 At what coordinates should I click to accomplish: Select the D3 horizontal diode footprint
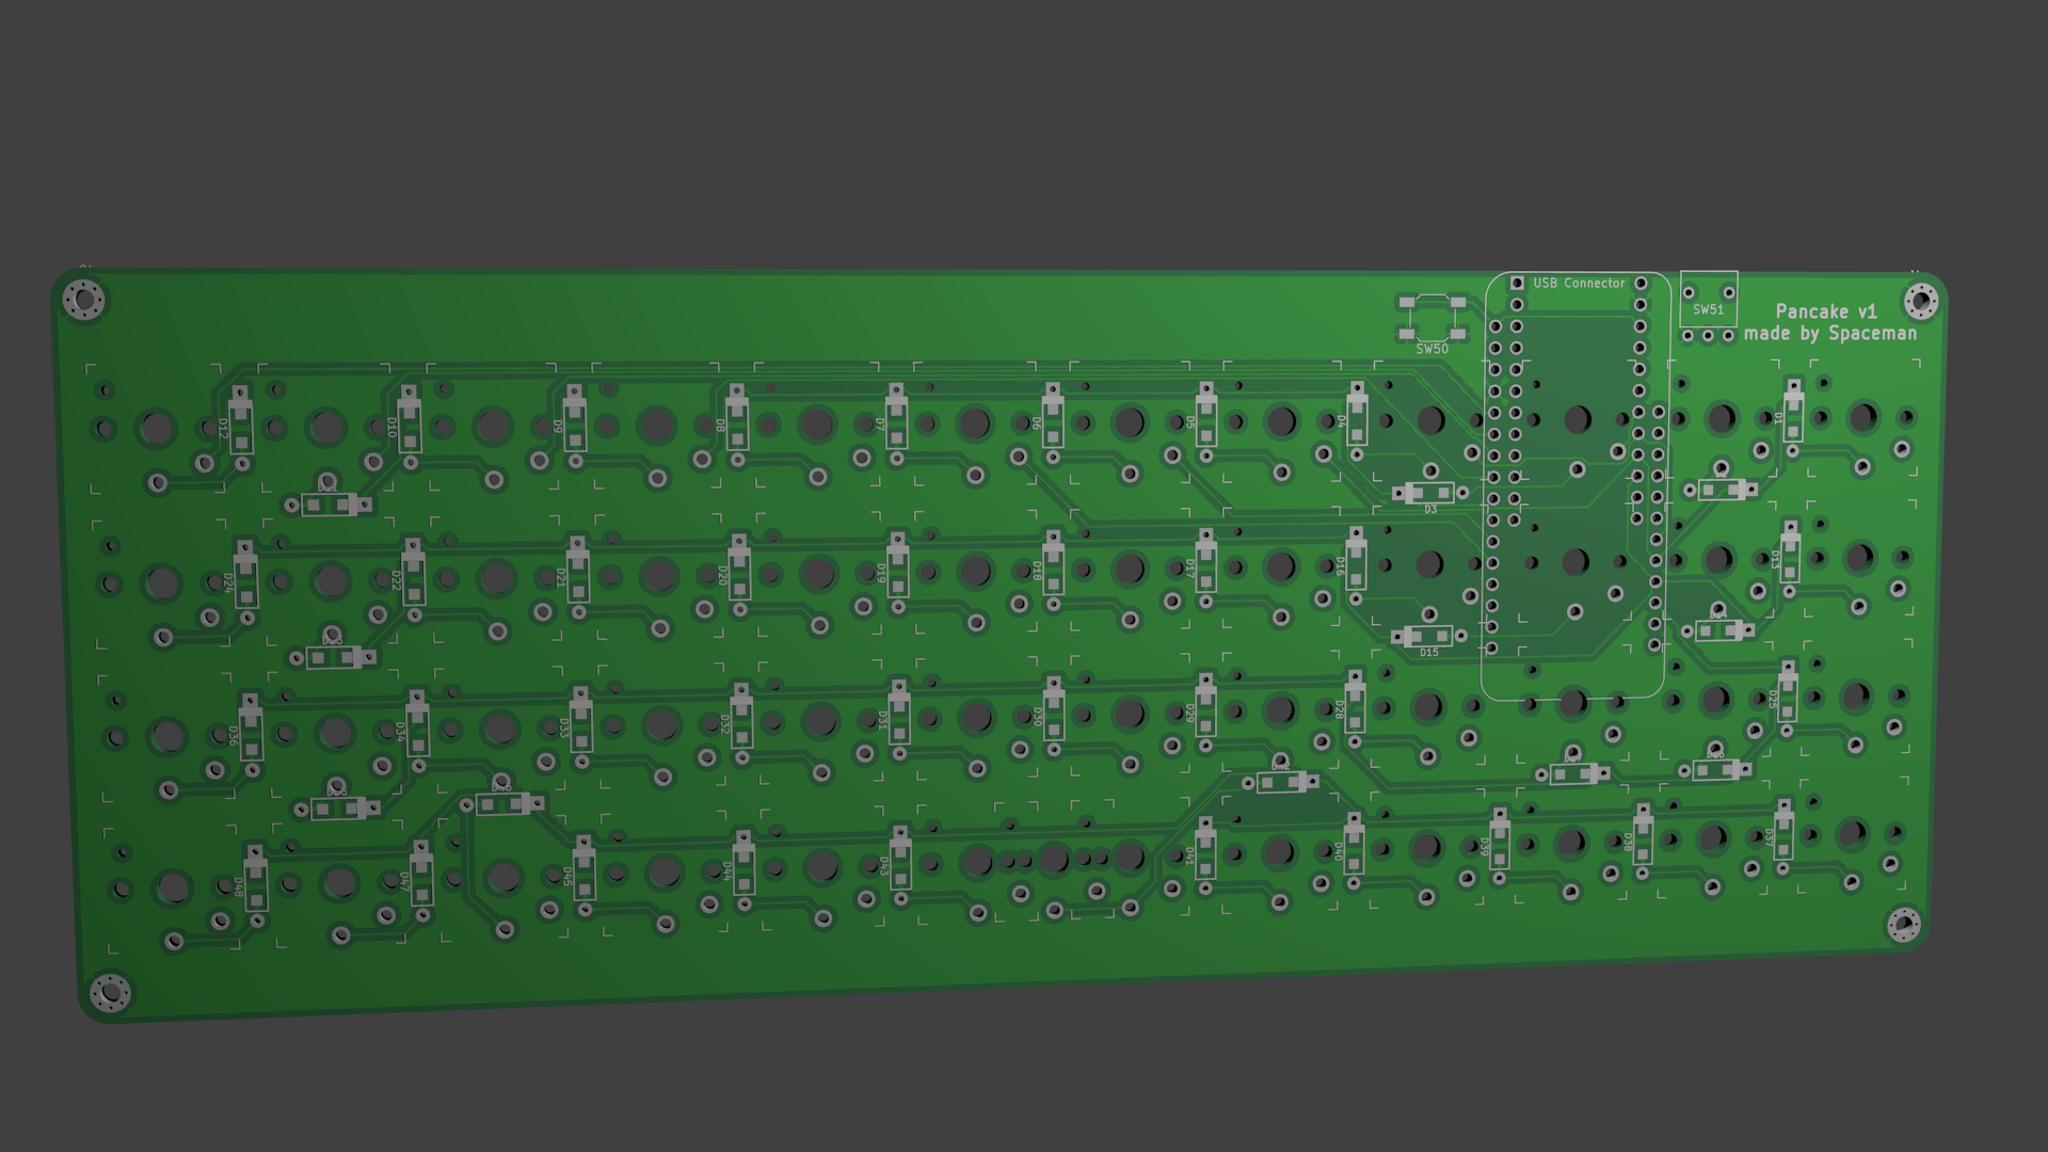point(1429,492)
